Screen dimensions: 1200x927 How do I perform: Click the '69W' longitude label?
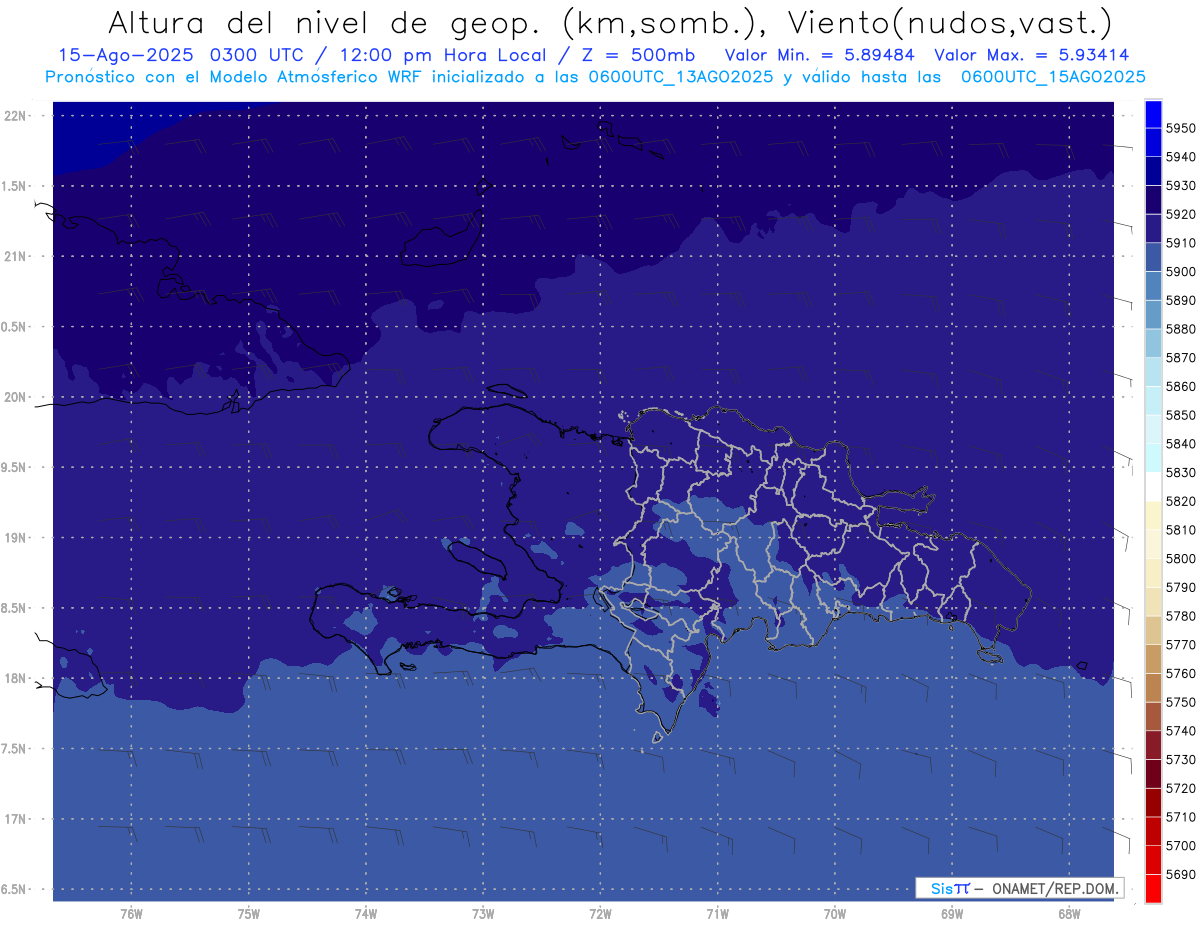(x=951, y=914)
